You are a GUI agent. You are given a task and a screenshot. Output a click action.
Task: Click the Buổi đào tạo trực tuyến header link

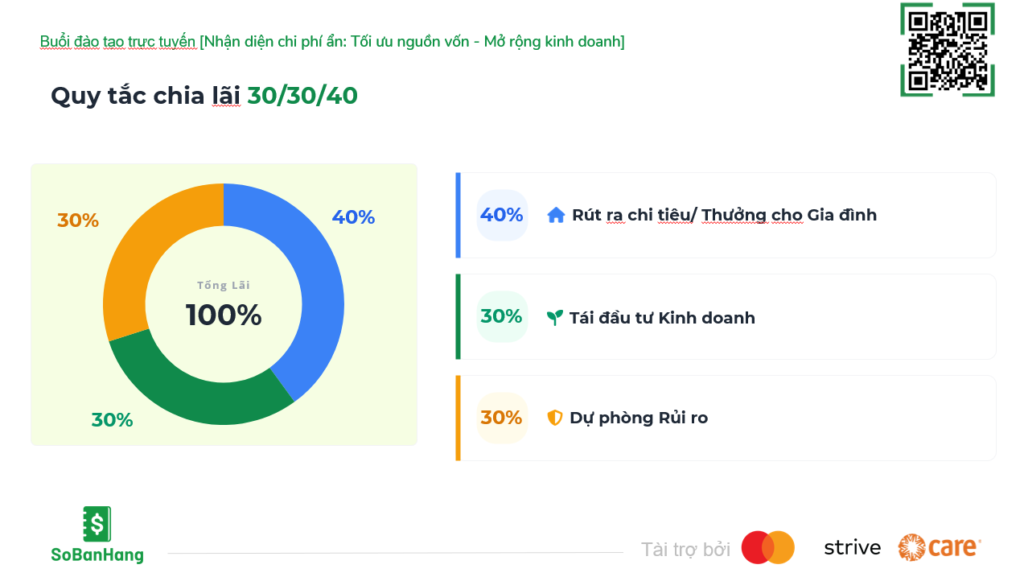[117, 41]
